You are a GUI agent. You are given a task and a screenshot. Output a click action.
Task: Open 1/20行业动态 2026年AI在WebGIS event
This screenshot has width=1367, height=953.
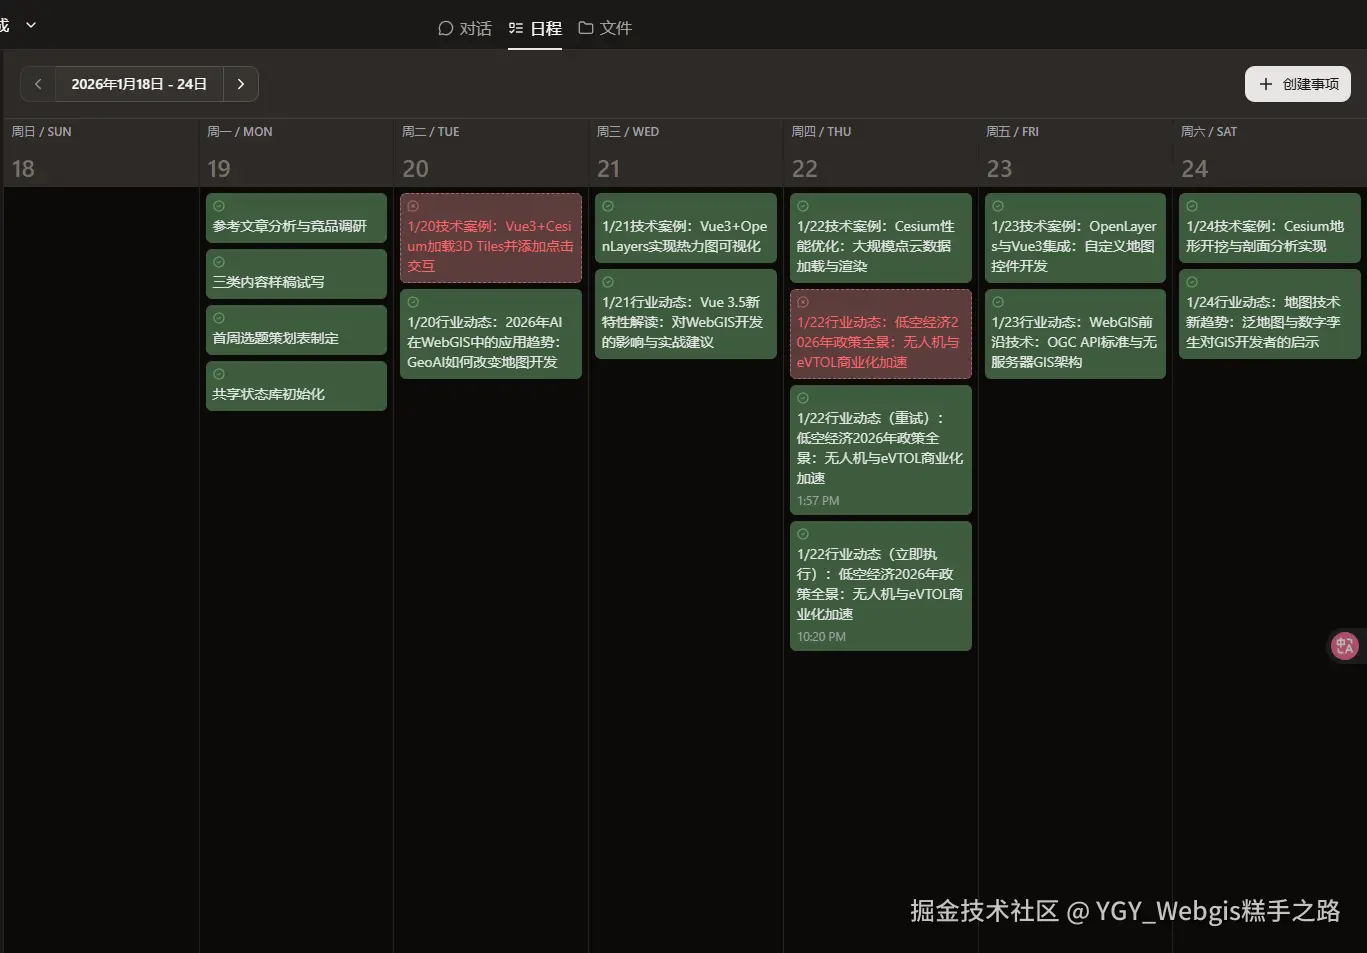pos(491,334)
